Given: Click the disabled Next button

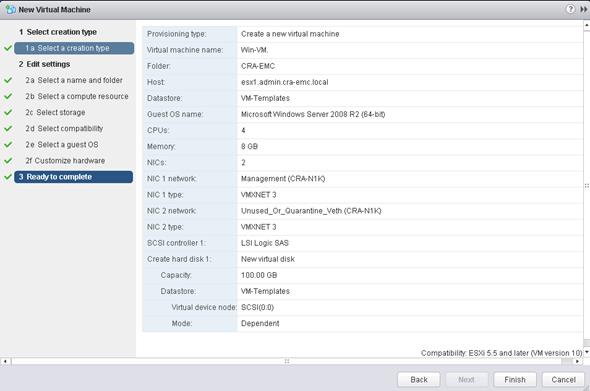Looking at the screenshot, I should 467,380.
